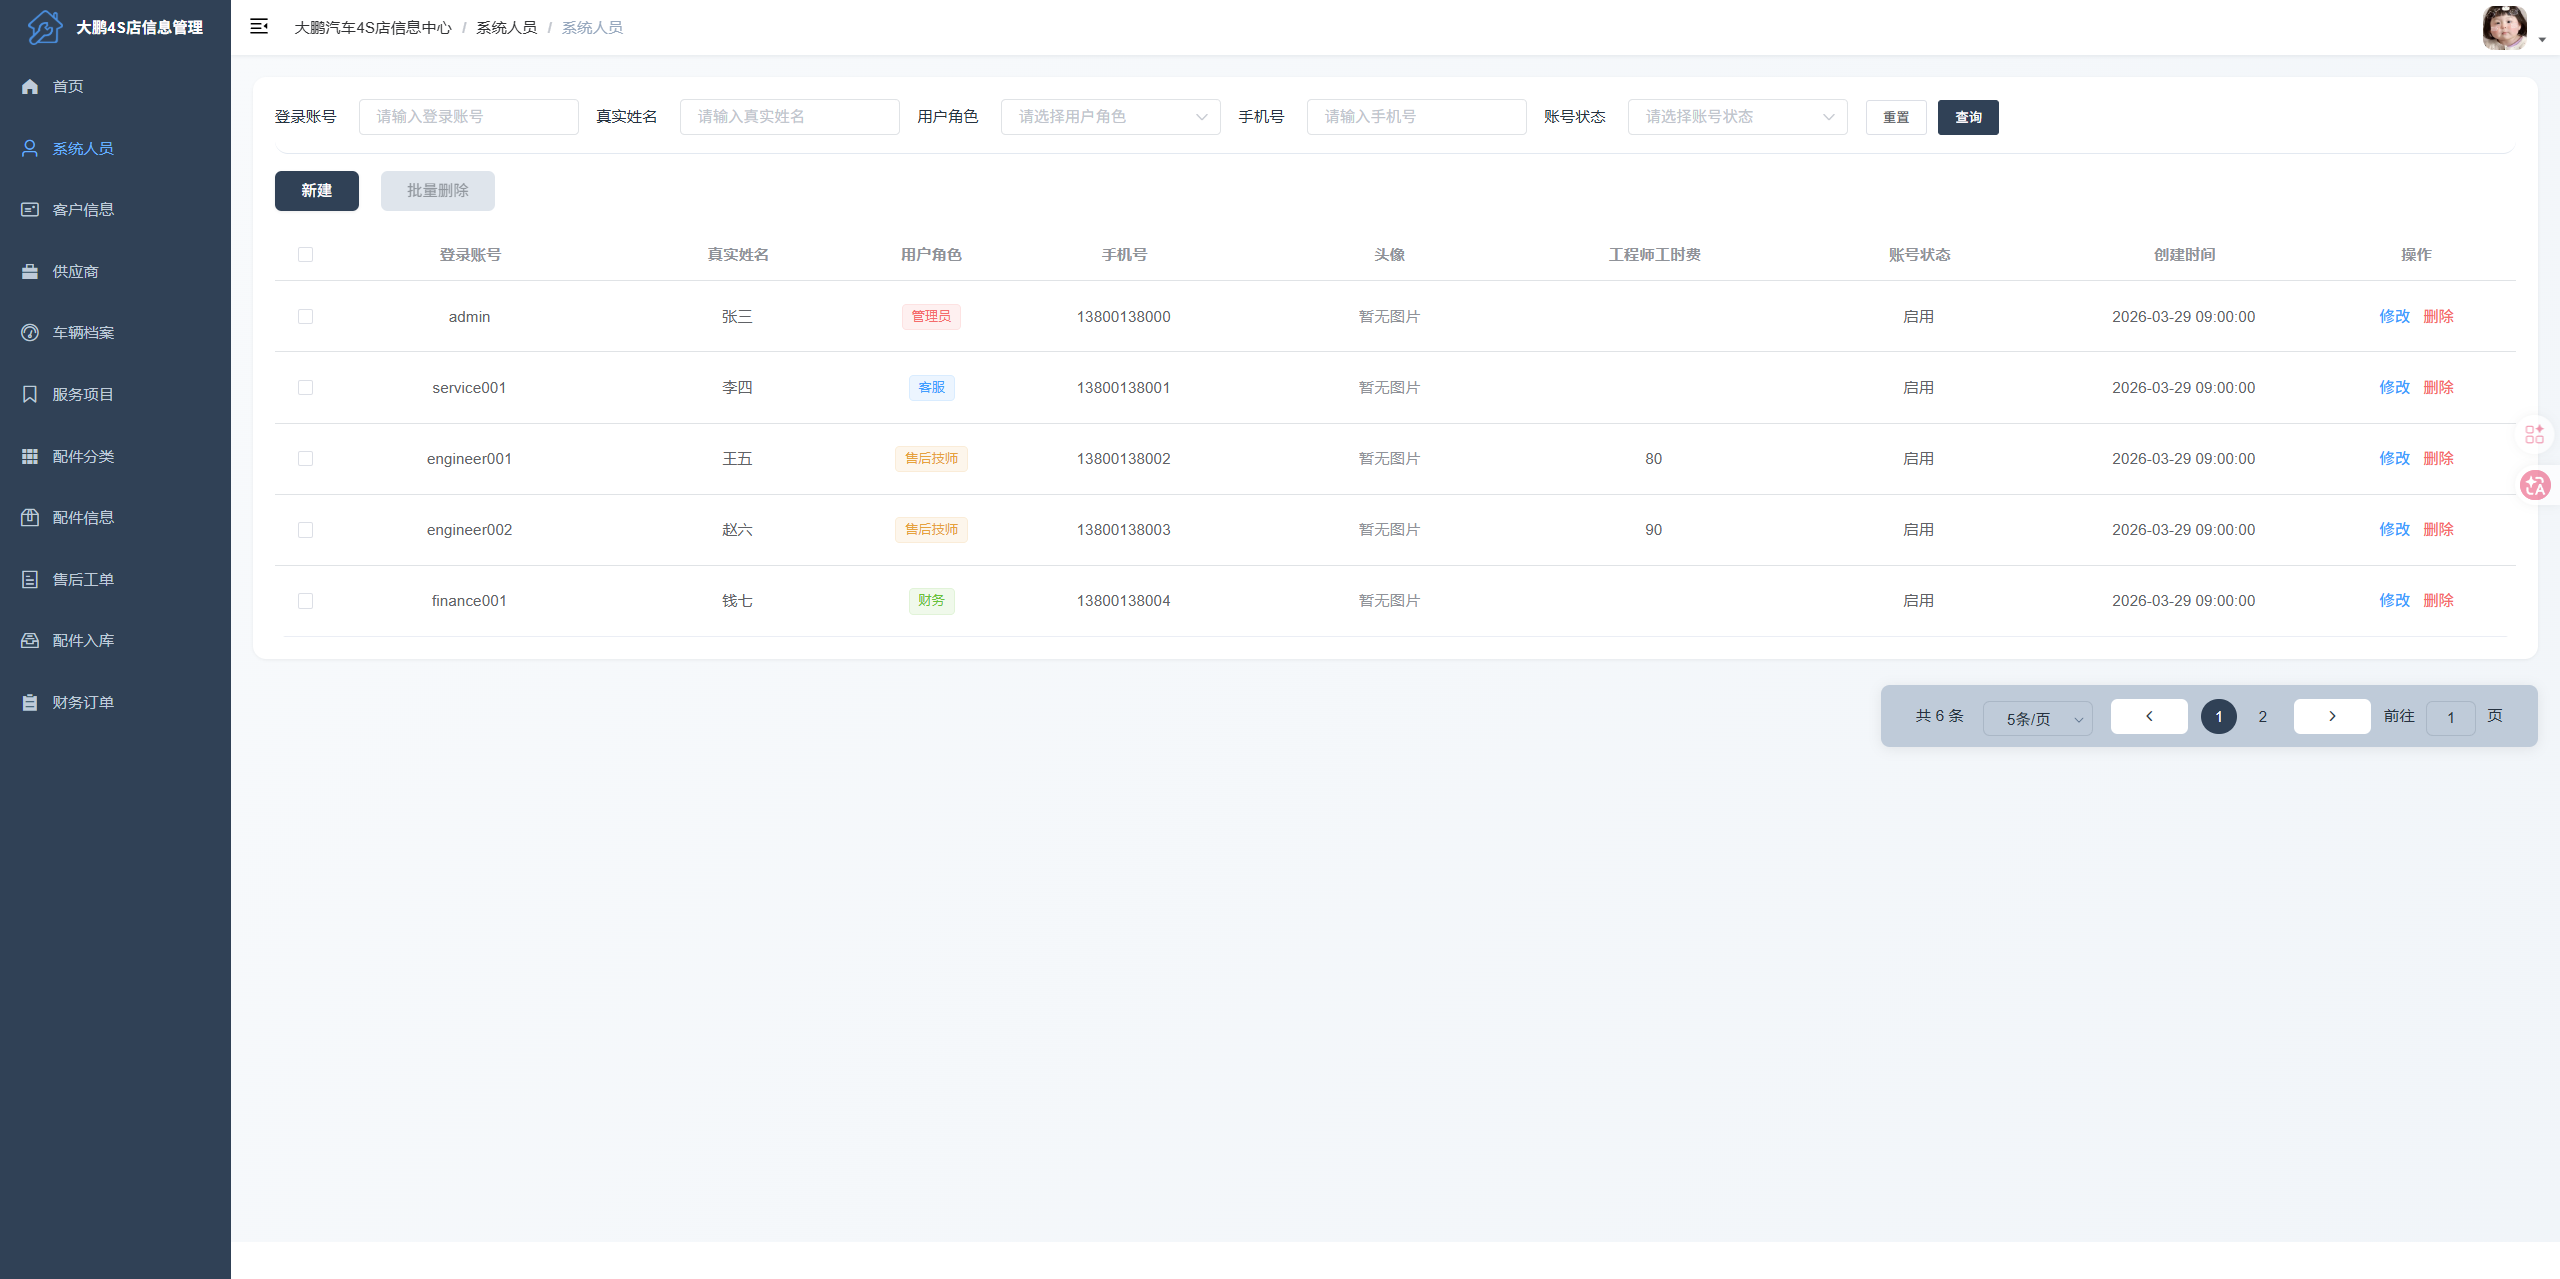Check the service001 row checkbox
The width and height of the screenshot is (2560, 1279).
305,387
